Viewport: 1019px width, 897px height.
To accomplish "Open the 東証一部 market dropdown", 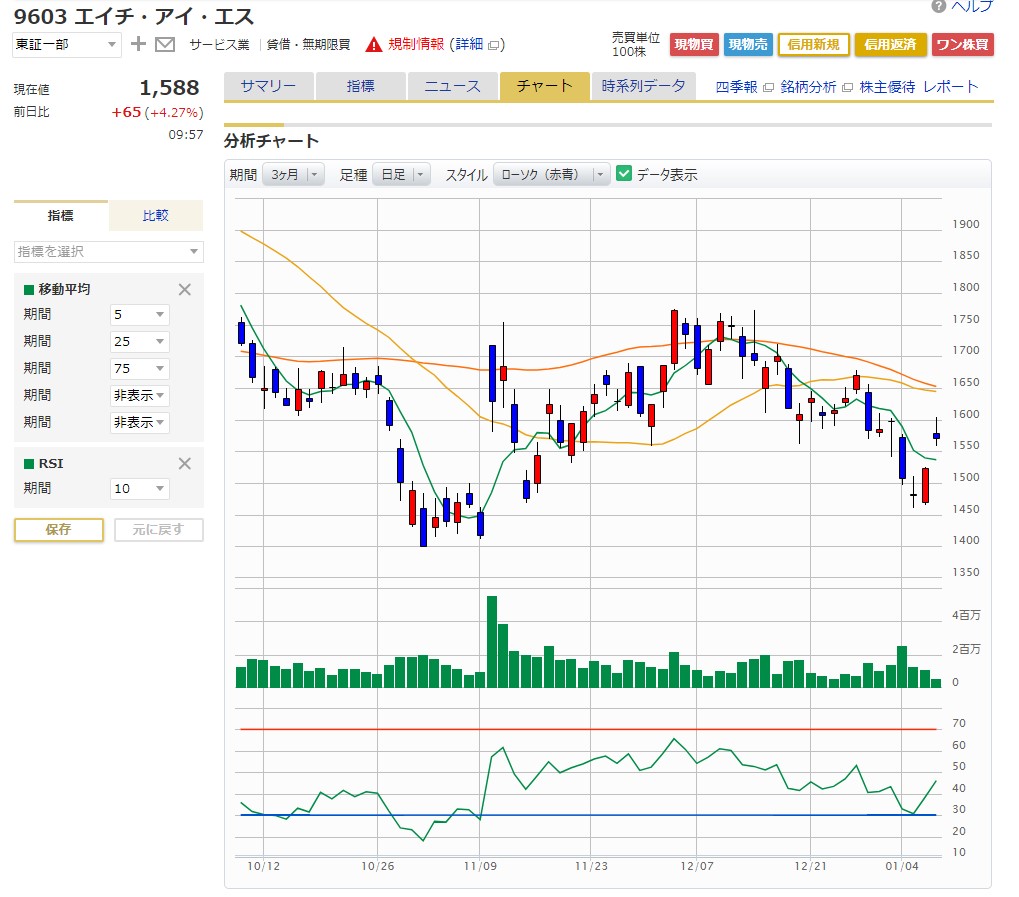I will coord(66,44).
